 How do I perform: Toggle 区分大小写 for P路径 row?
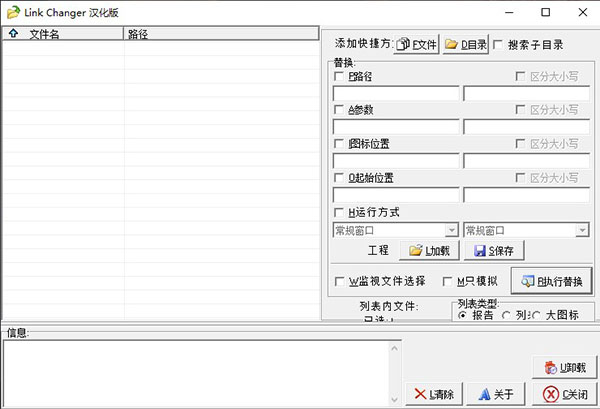tap(520, 76)
